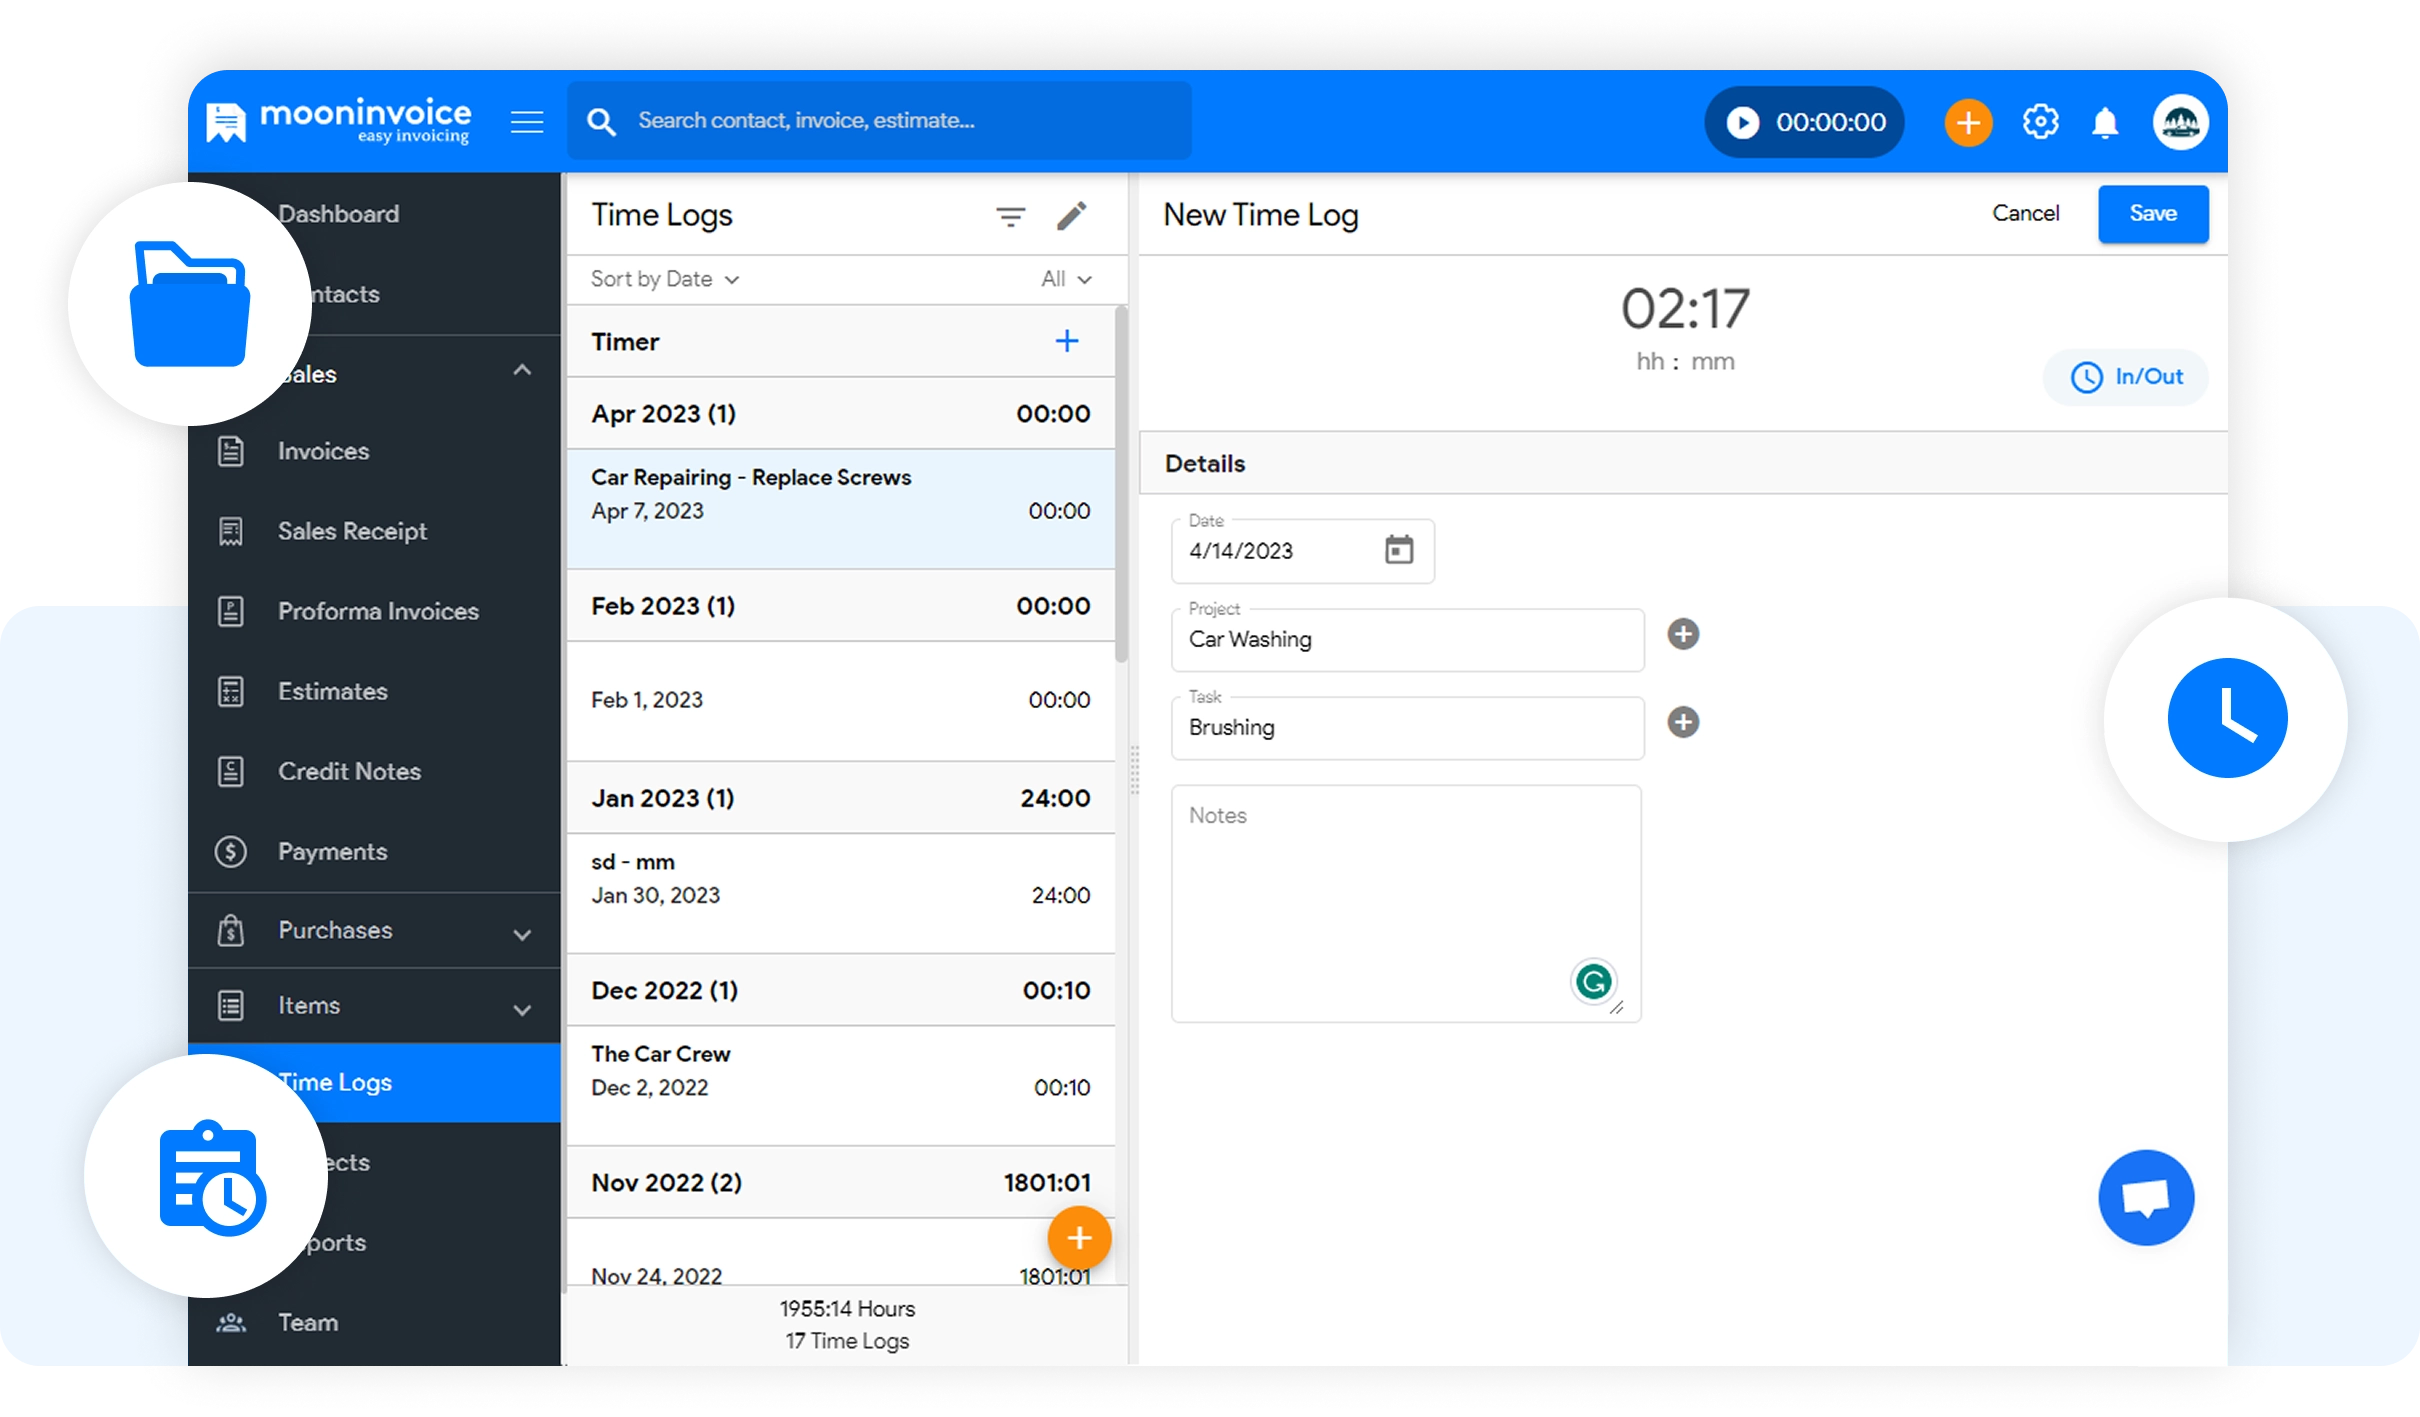This screenshot has height=1417, width=2420.
Task: Click the orange quick-add plus in header
Action: (1968, 122)
